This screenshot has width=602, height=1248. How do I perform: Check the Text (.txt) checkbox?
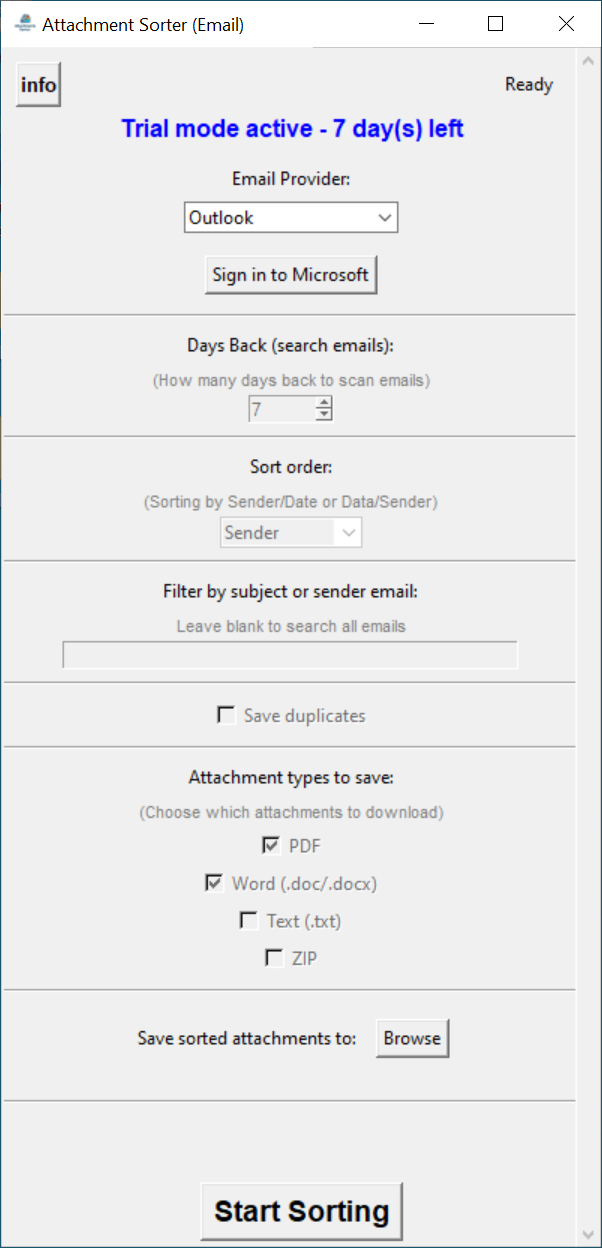[249, 921]
